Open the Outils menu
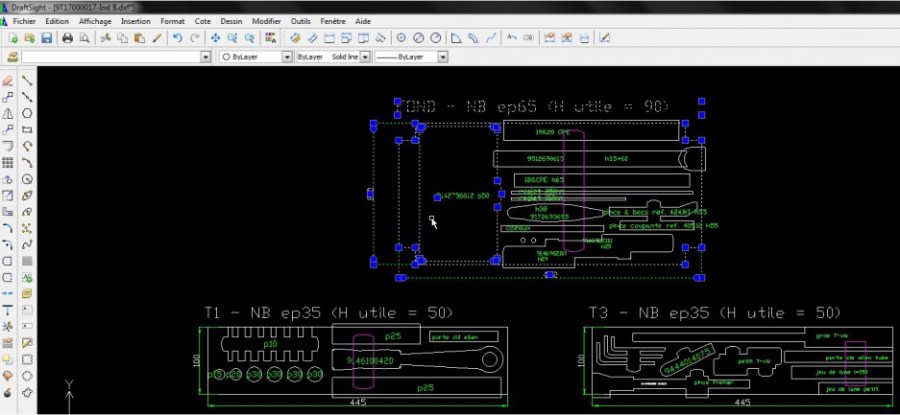This screenshot has height=415, width=900. 300,20
